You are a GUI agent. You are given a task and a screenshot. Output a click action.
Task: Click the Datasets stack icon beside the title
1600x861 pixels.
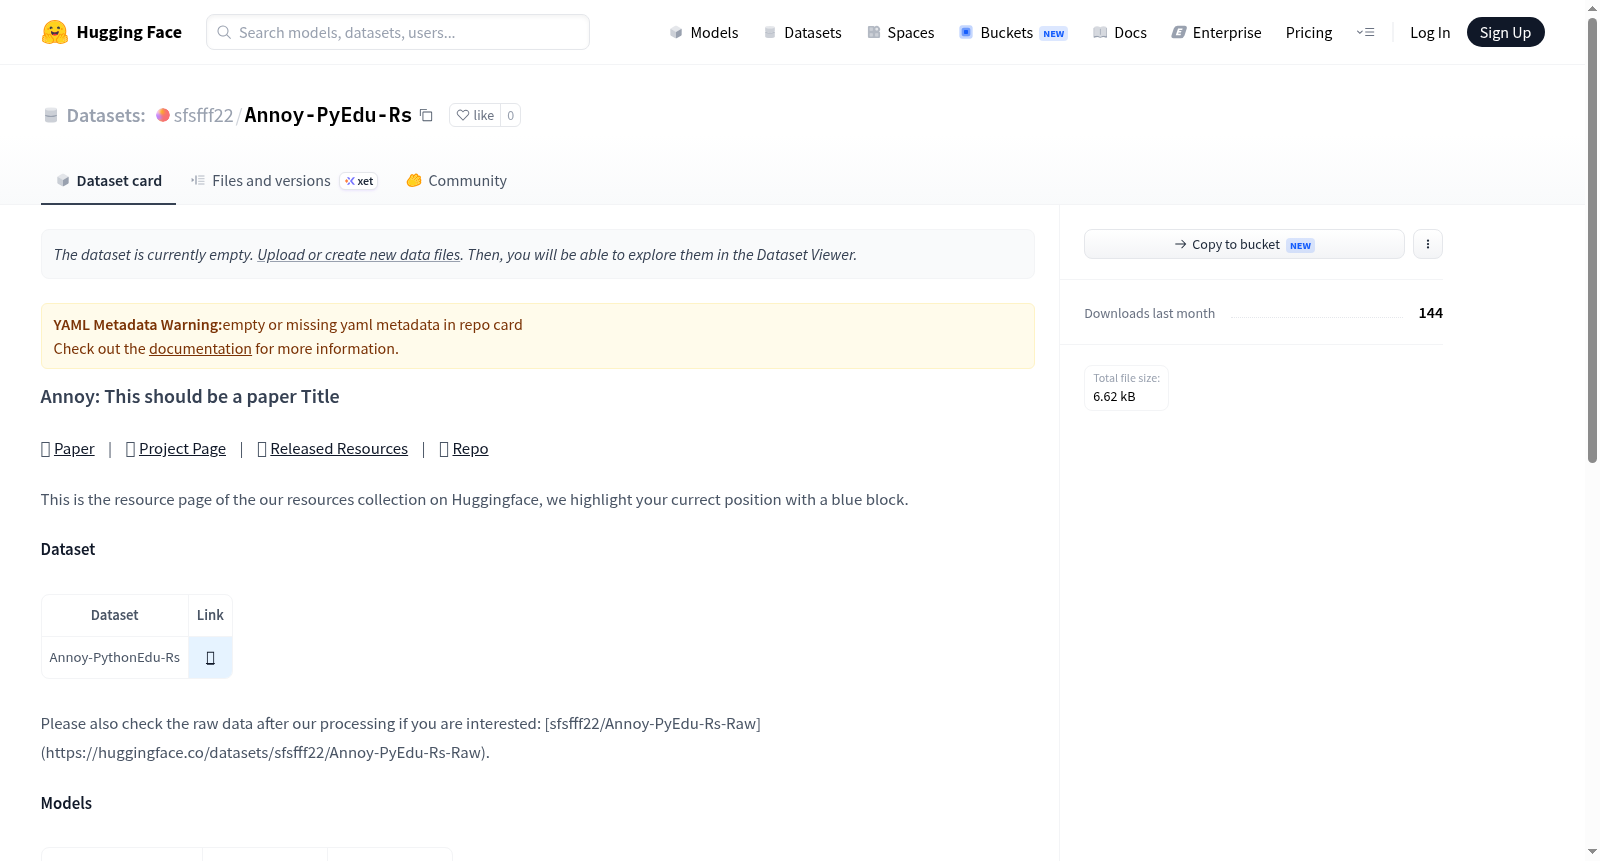point(51,115)
